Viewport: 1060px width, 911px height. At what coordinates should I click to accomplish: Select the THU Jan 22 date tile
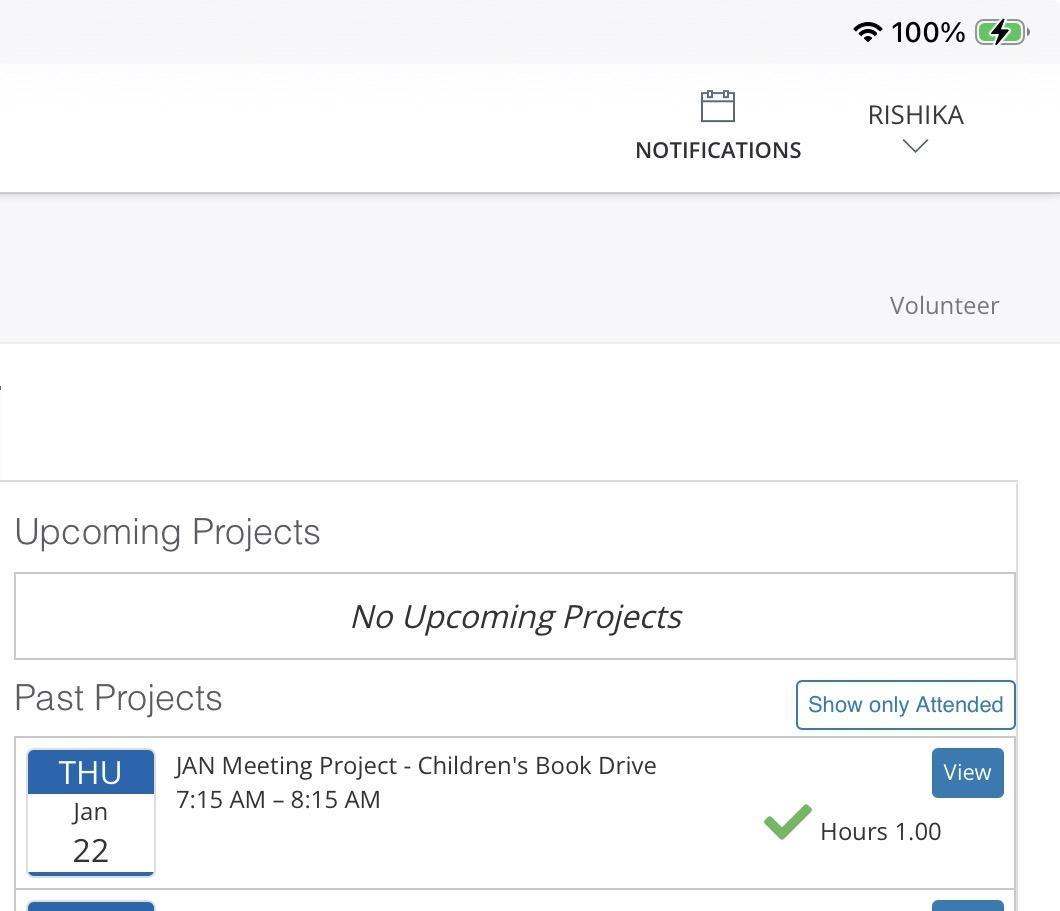click(91, 812)
